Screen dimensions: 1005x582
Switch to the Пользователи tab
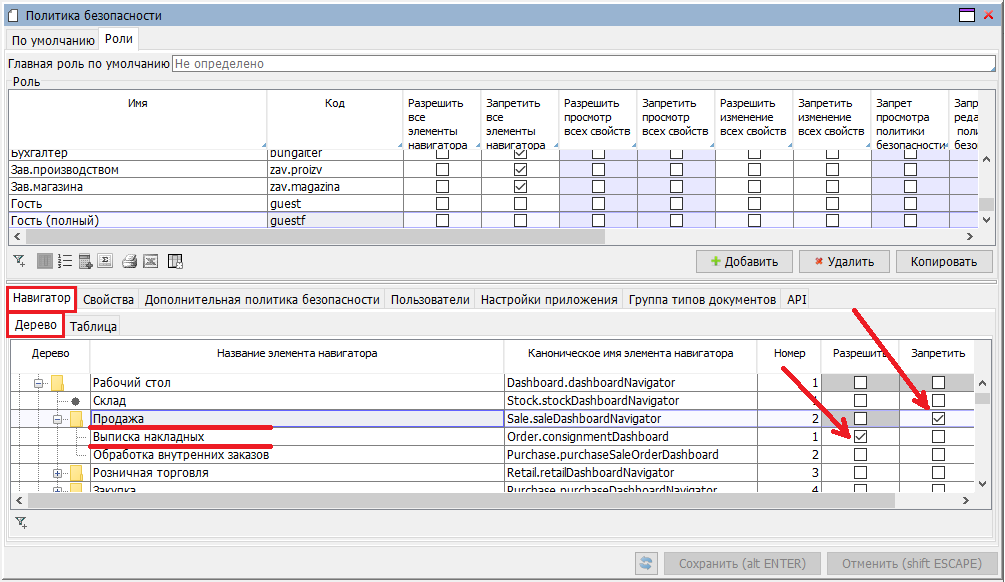tap(429, 299)
